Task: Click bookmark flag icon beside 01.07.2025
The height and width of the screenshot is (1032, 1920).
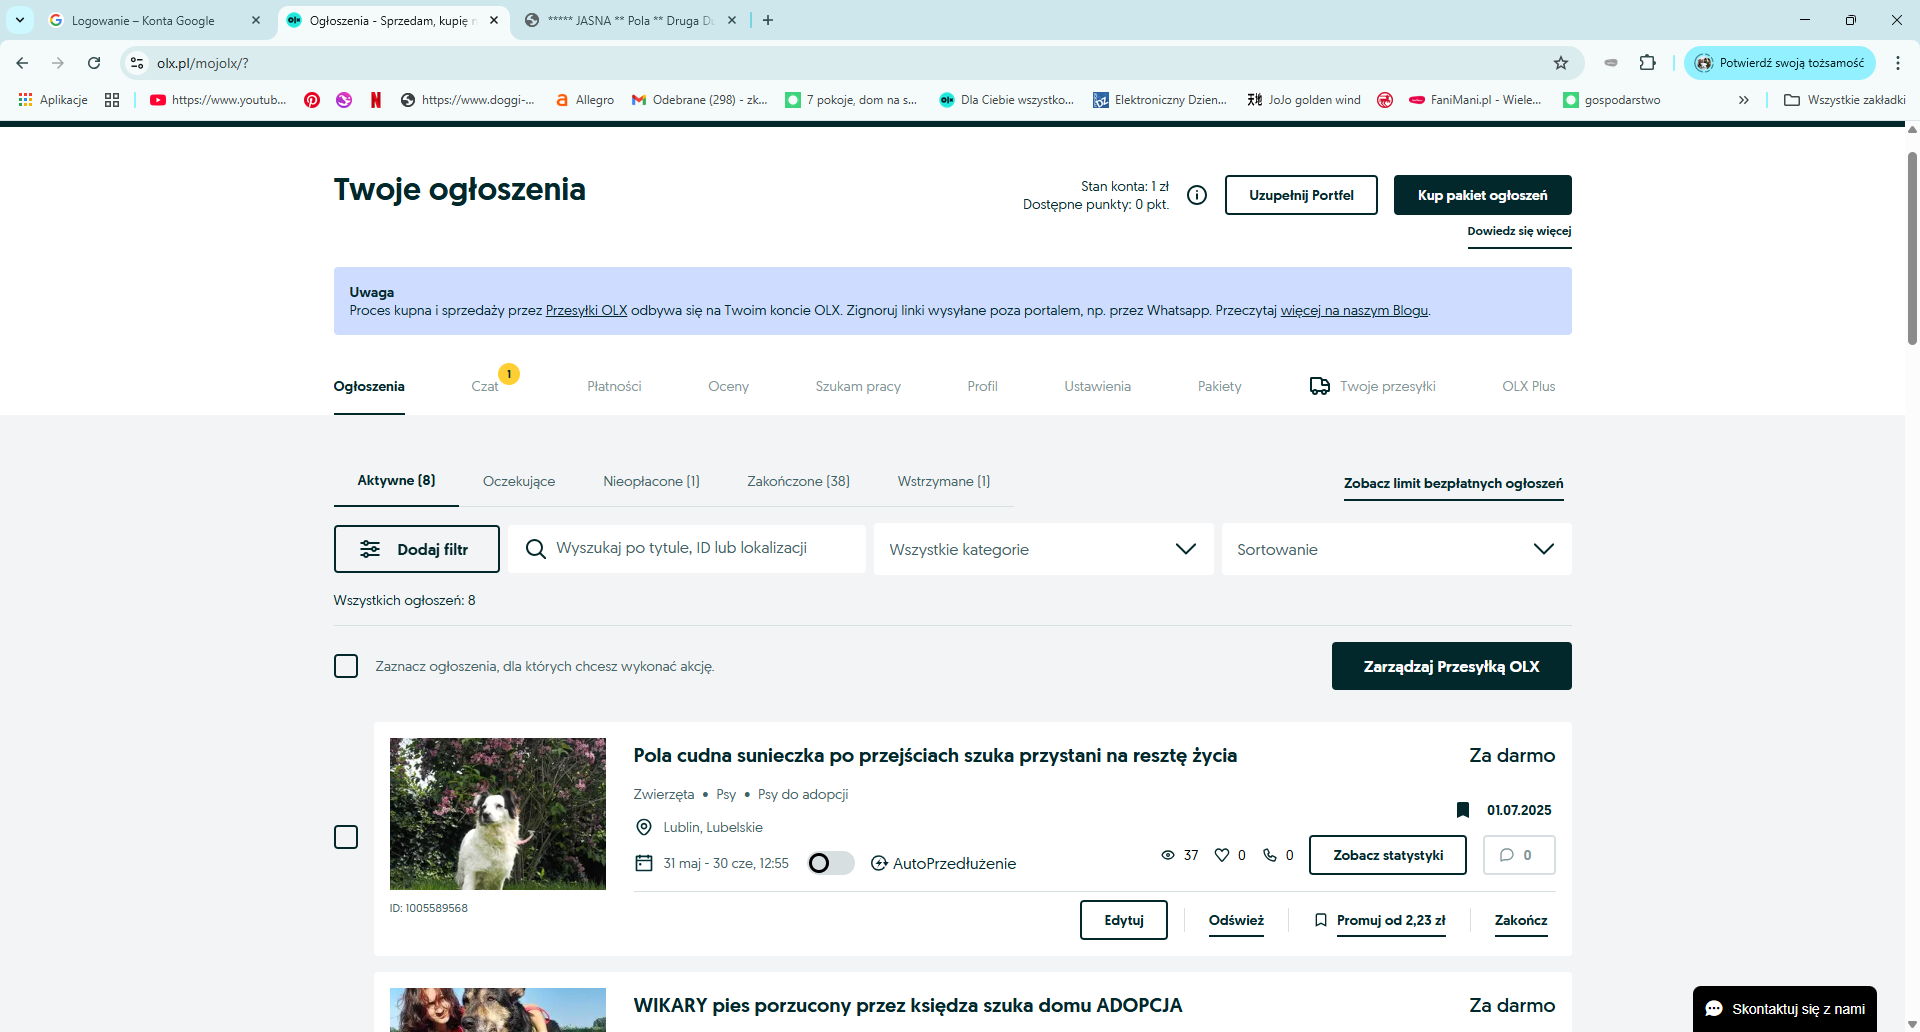Action: pyautogui.click(x=1463, y=810)
